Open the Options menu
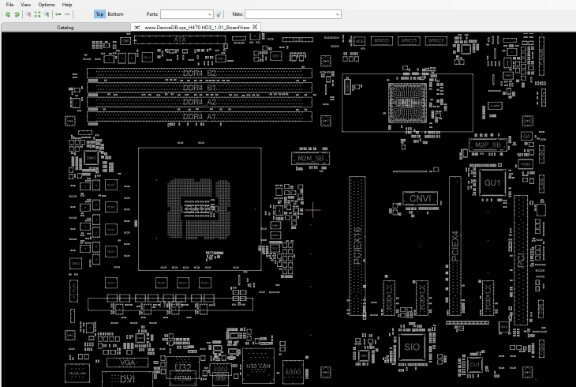The width and height of the screenshot is (576, 387). pos(47,4)
